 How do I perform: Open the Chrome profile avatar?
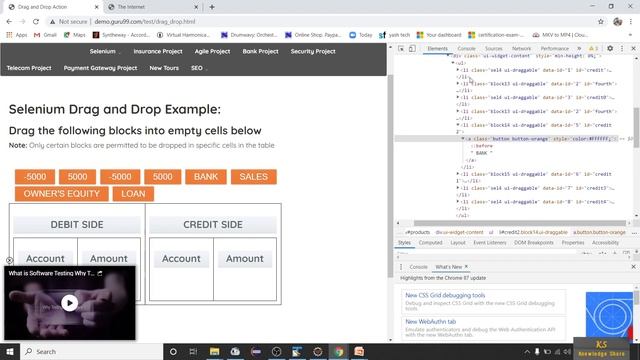(617, 21)
